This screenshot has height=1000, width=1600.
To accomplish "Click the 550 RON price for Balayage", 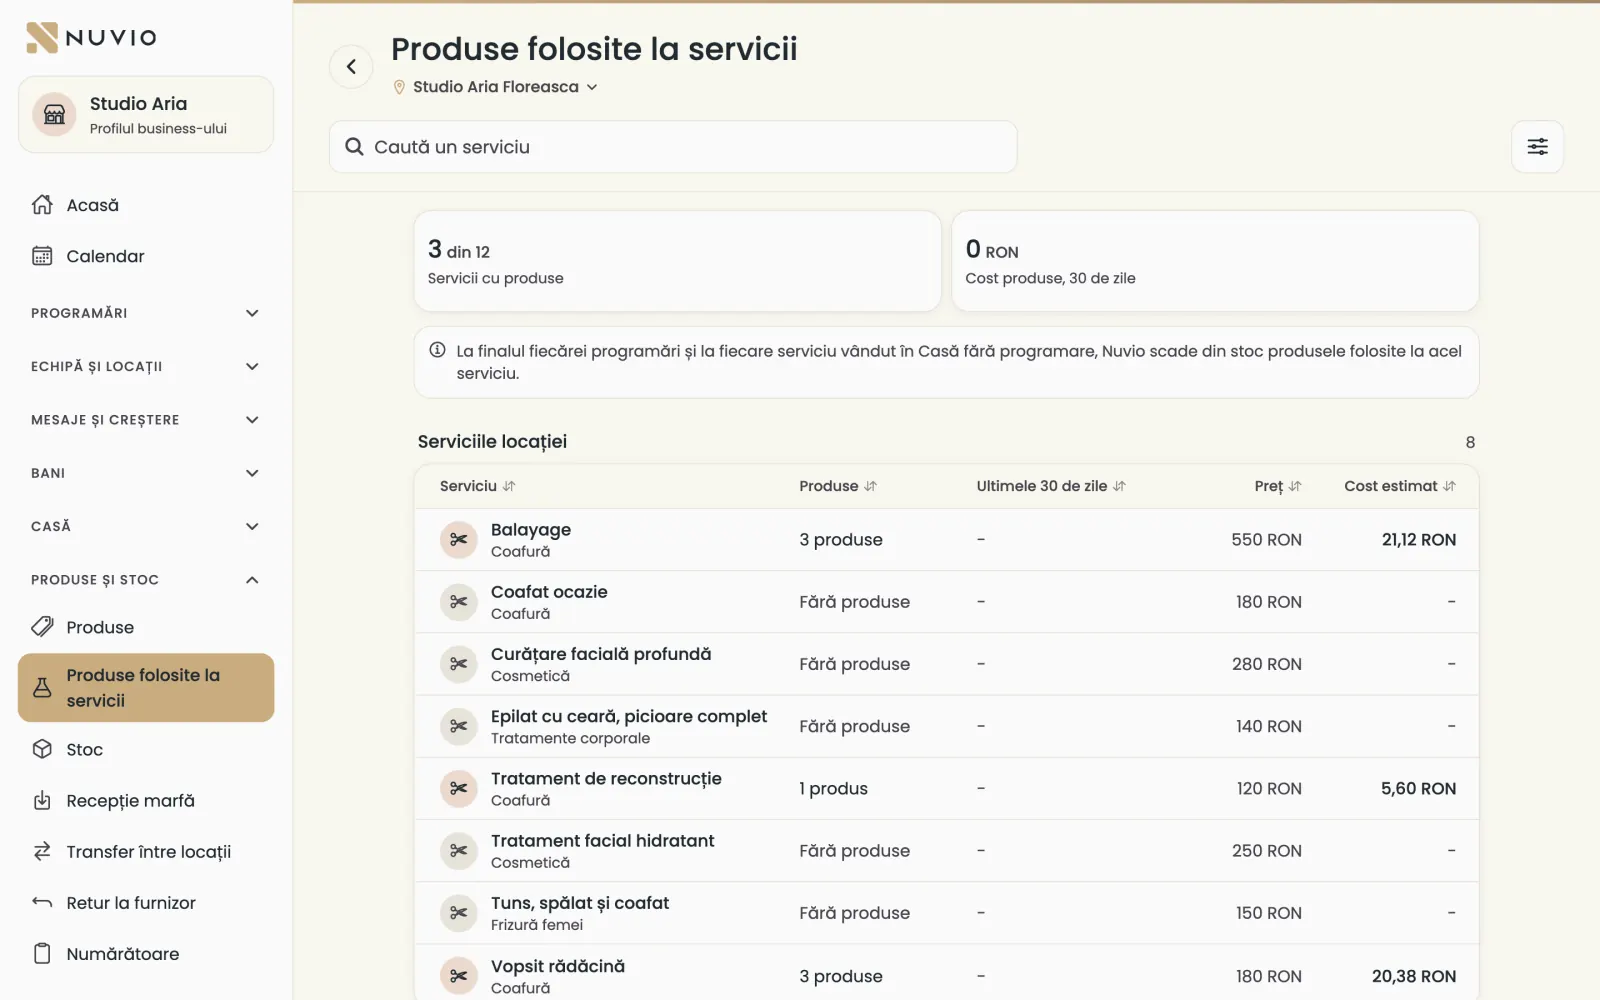I will pos(1267,540).
